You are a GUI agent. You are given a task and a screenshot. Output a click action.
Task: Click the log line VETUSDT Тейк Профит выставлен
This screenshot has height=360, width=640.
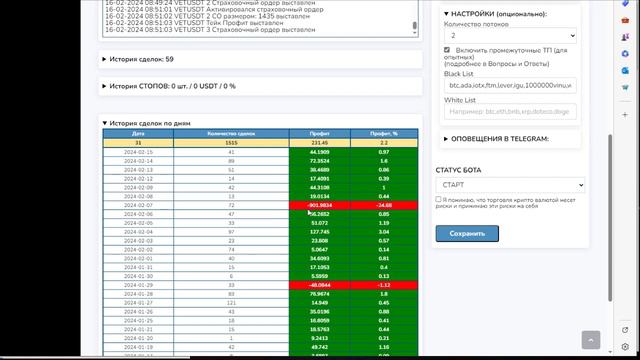(194, 23)
